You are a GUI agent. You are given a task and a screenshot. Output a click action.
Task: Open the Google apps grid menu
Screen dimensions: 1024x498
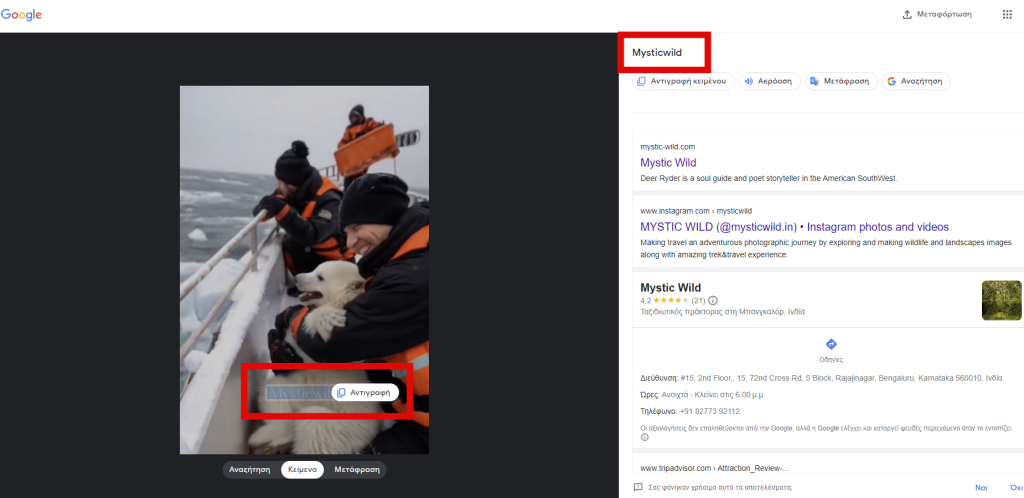tap(1007, 14)
